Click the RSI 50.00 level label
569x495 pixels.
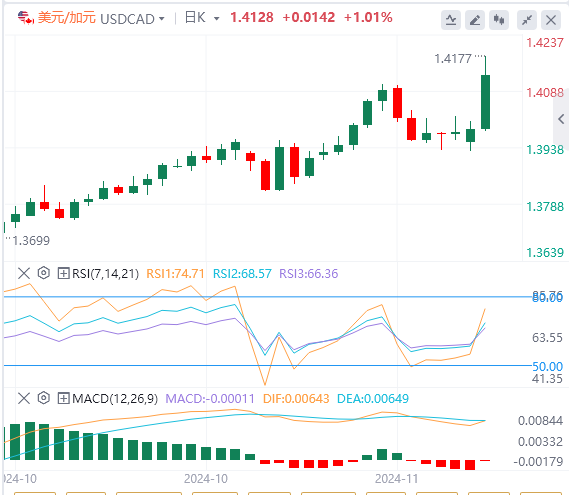547,367
